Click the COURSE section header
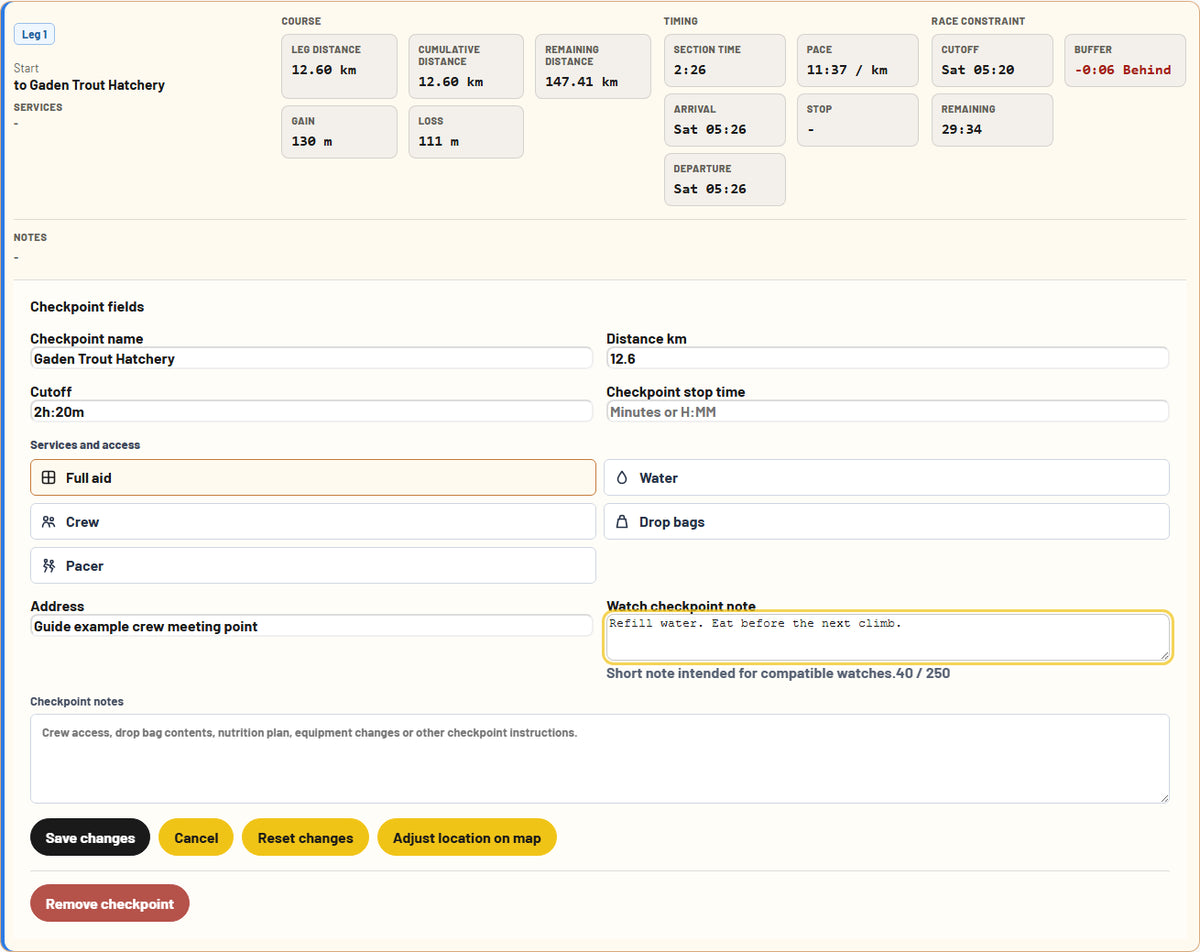The height and width of the screenshot is (952, 1200). pos(301,21)
